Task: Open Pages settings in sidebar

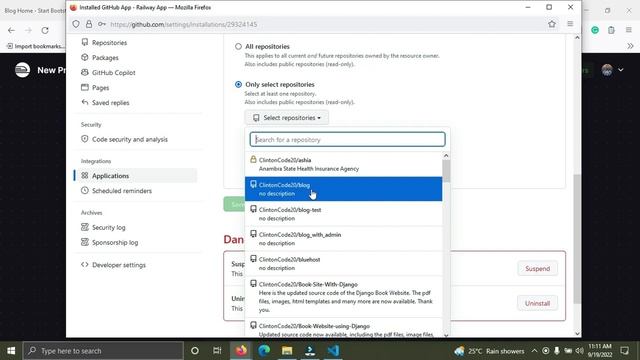Action: [100, 88]
